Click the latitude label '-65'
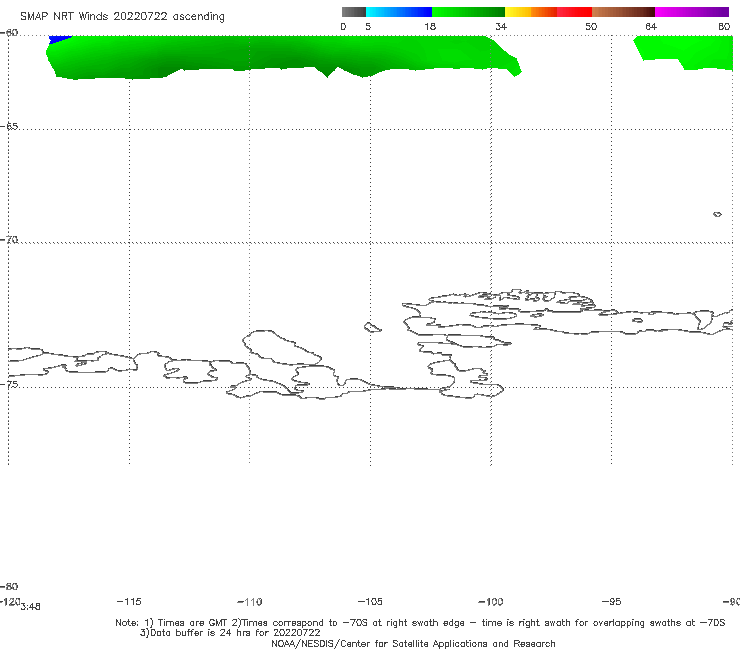 (9, 127)
